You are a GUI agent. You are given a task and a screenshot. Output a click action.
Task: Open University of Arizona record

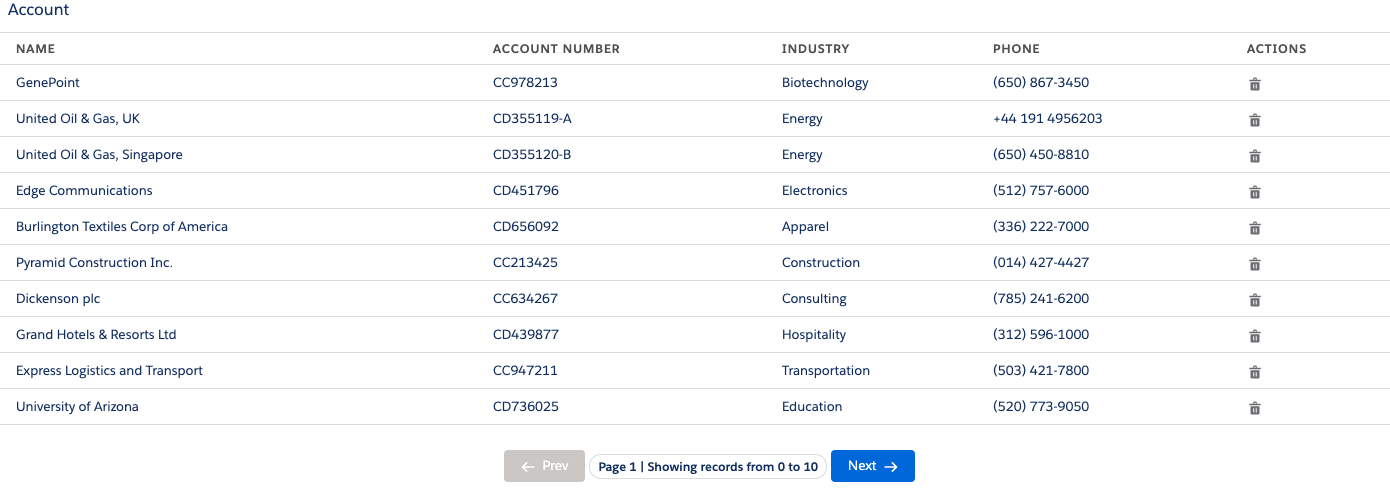coord(77,407)
